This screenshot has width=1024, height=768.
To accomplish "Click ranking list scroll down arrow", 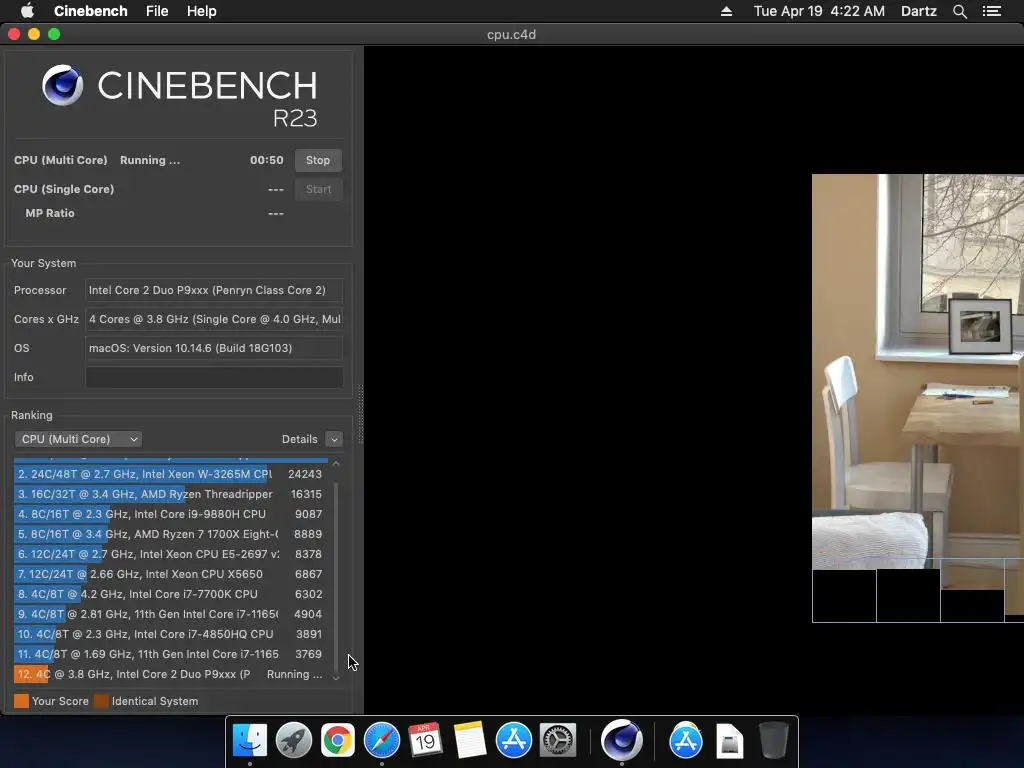I will pyautogui.click(x=336, y=679).
